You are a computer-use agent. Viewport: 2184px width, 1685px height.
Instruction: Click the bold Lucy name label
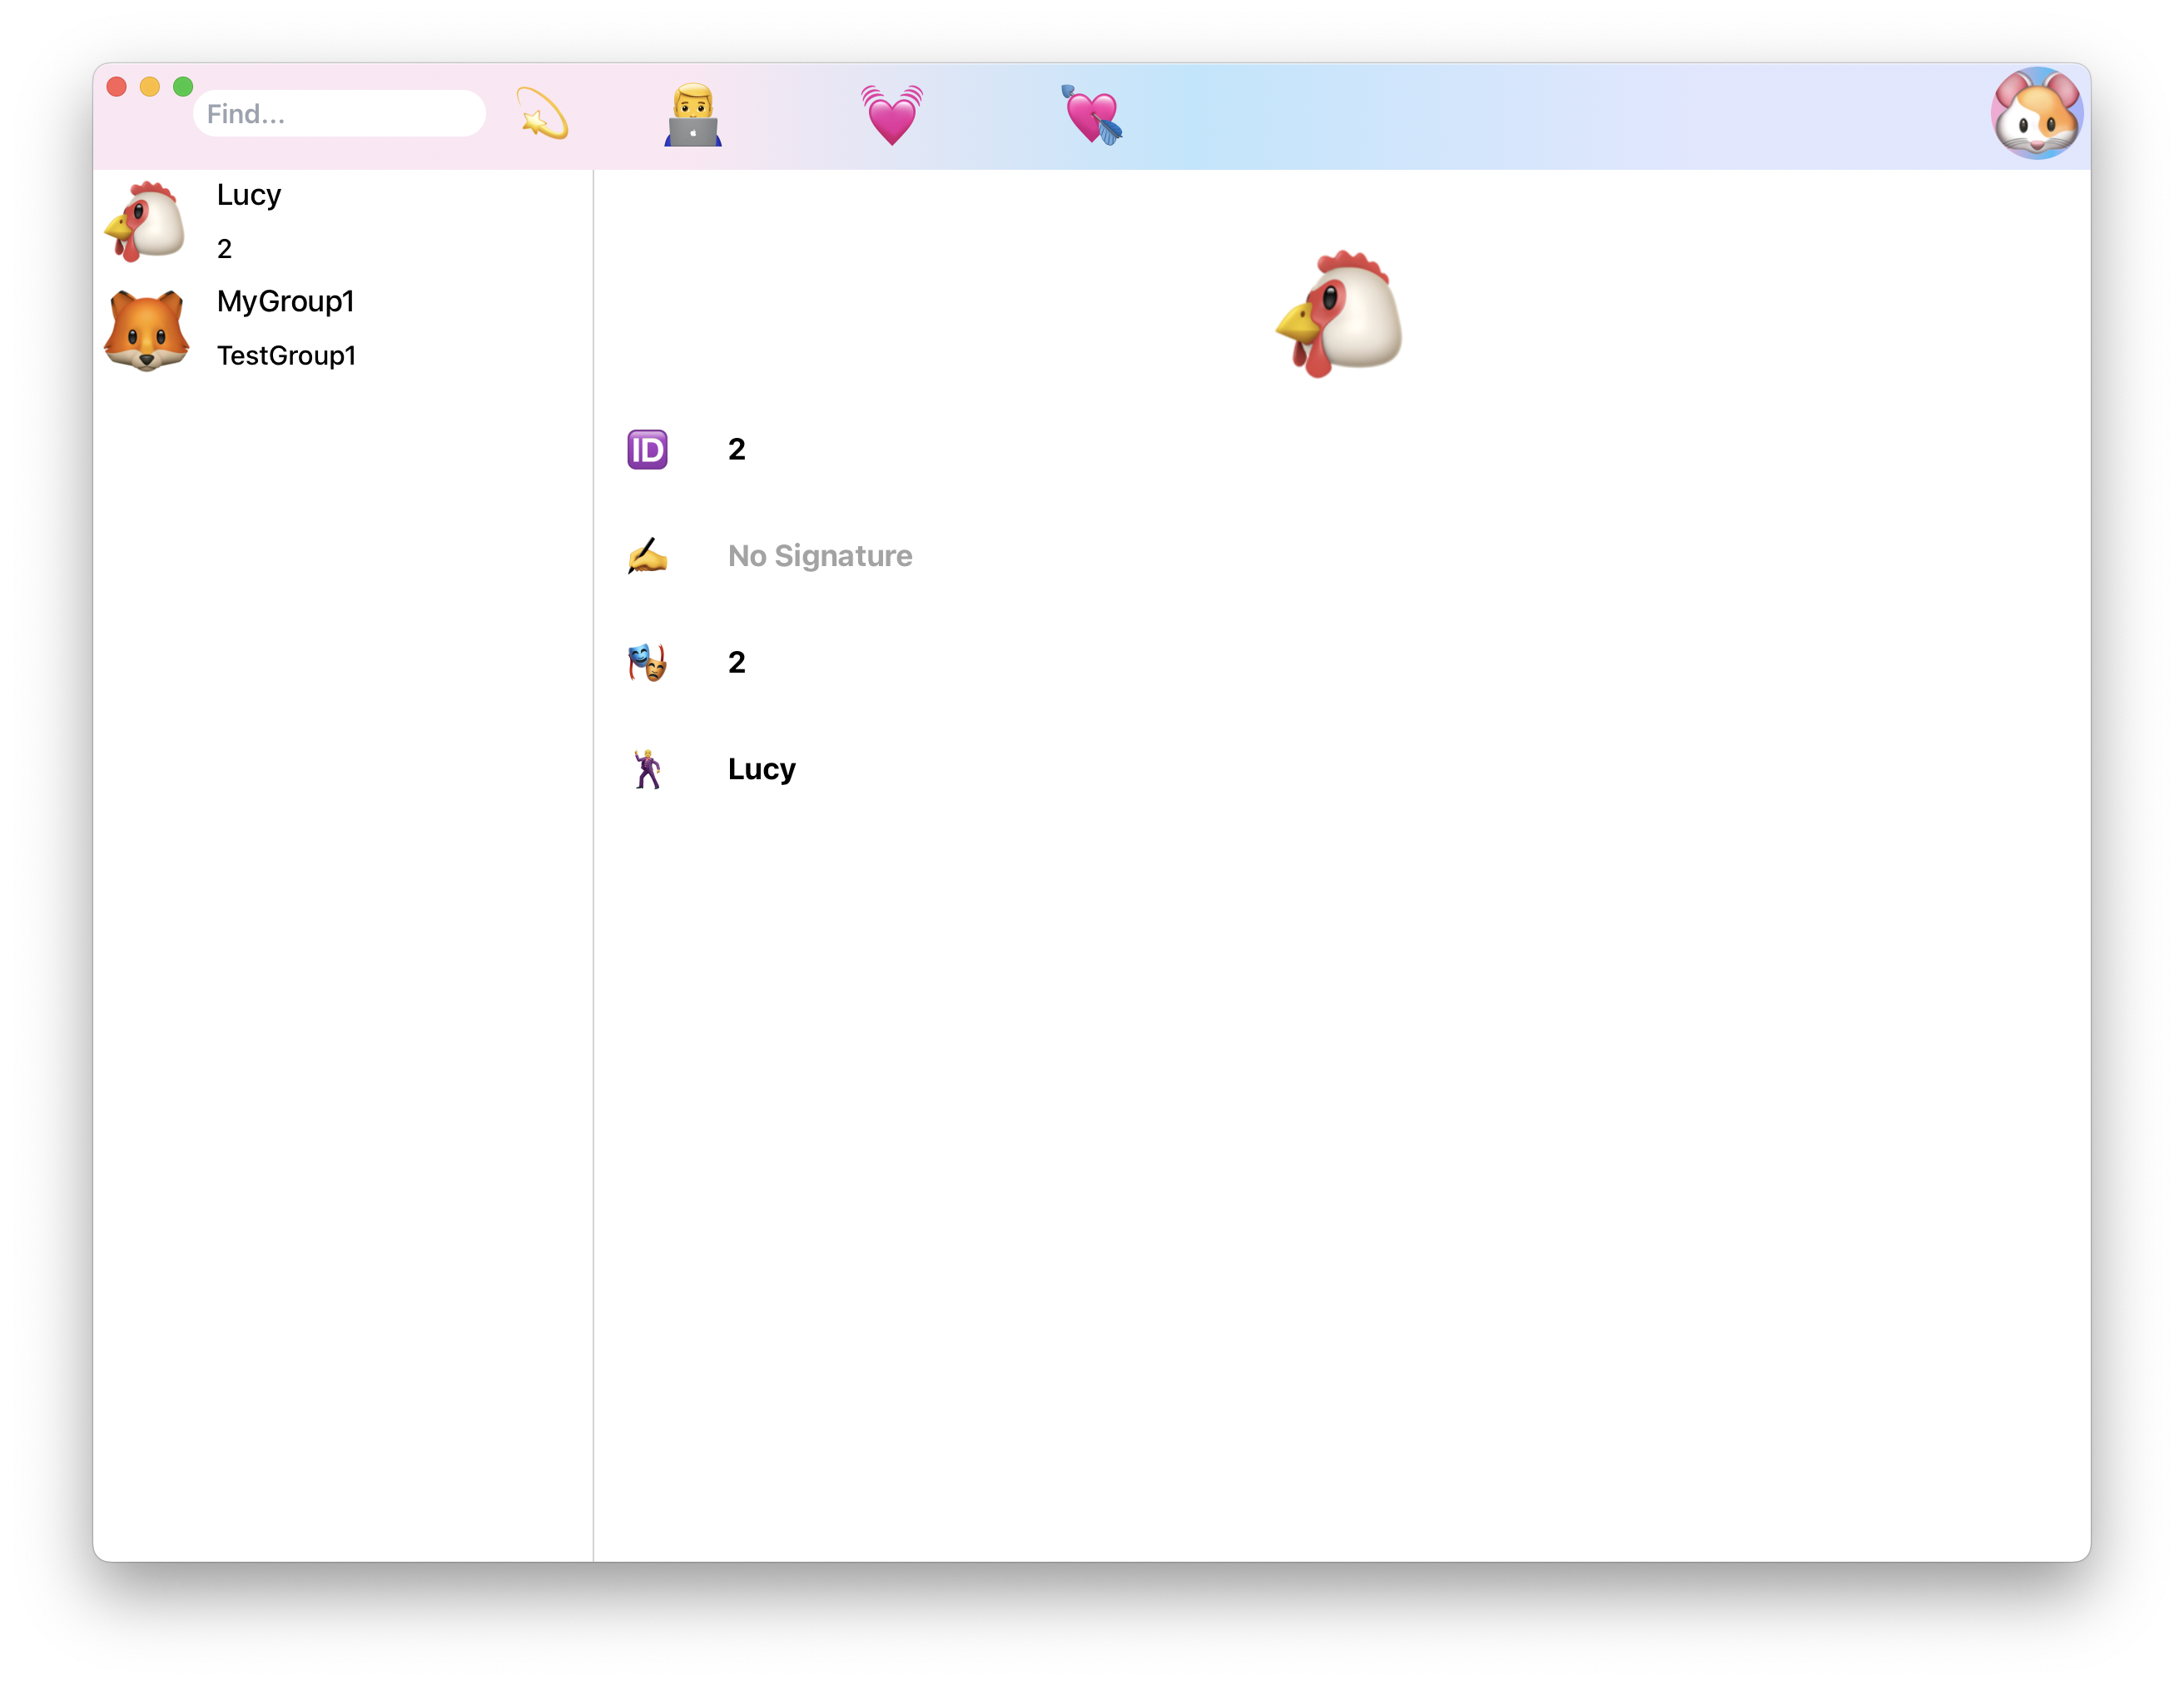[761, 769]
